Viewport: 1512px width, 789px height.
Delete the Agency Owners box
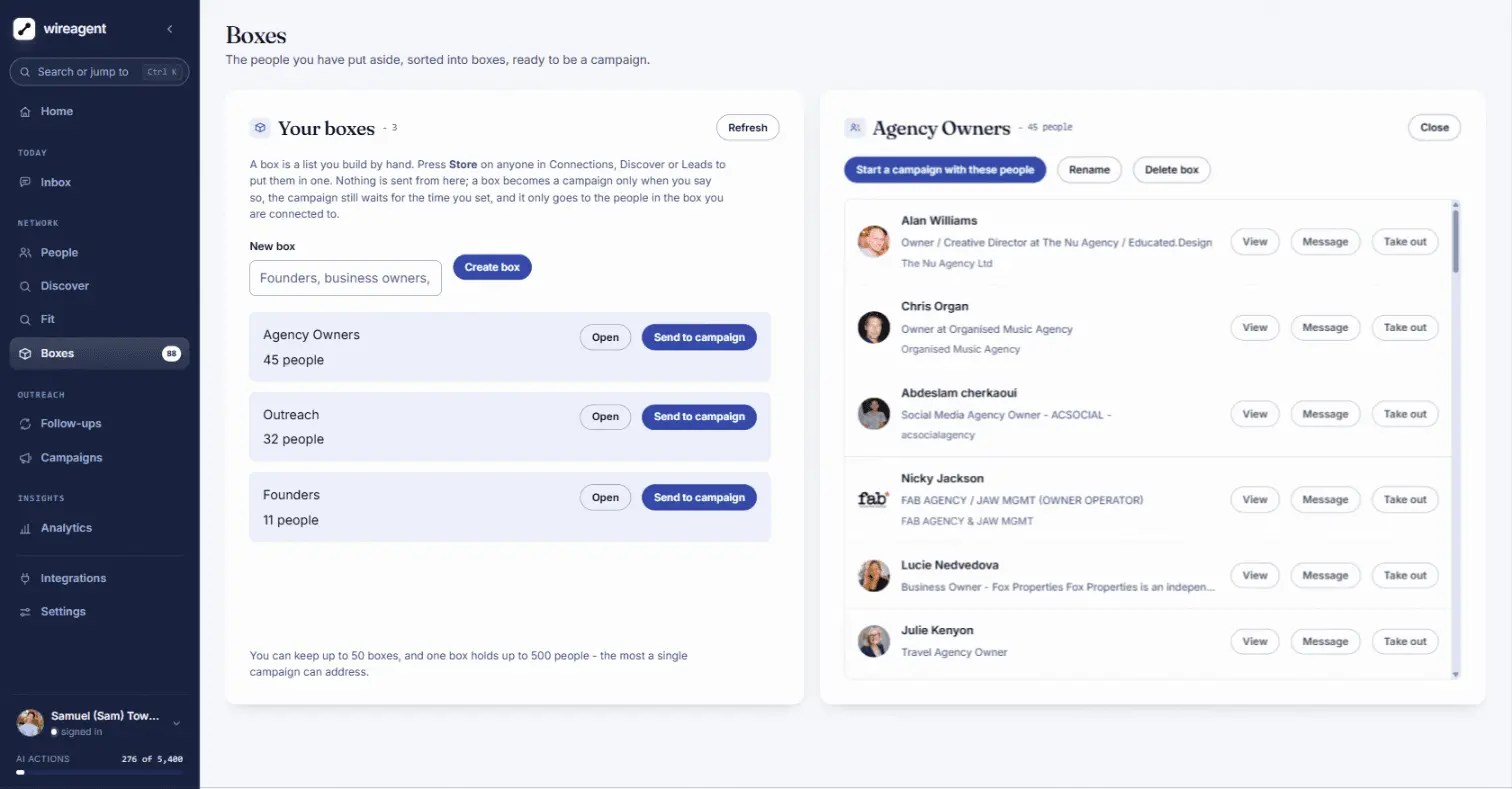coord(1171,170)
